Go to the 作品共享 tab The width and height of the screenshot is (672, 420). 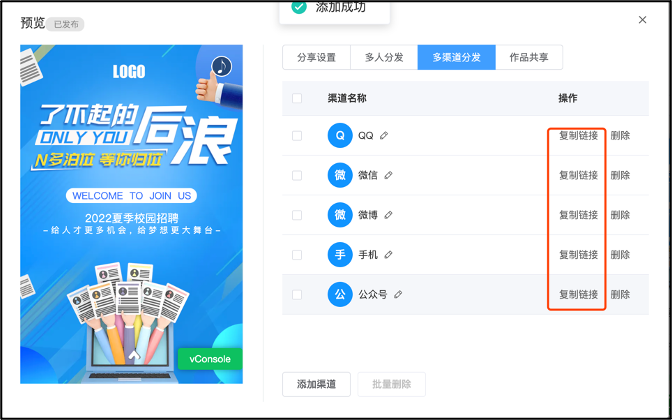click(x=529, y=57)
